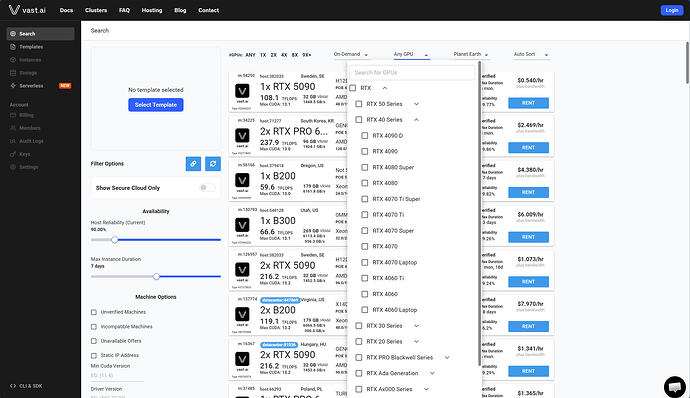This screenshot has height=398, width=690.
Task: Open the Docs menu item
Action: pos(66,10)
